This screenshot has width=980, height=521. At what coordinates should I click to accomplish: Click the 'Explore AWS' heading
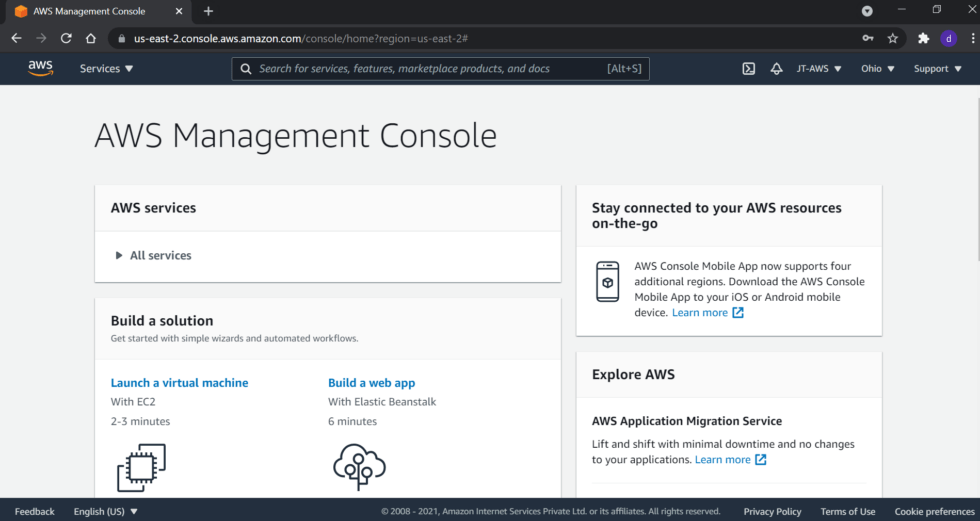633,374
